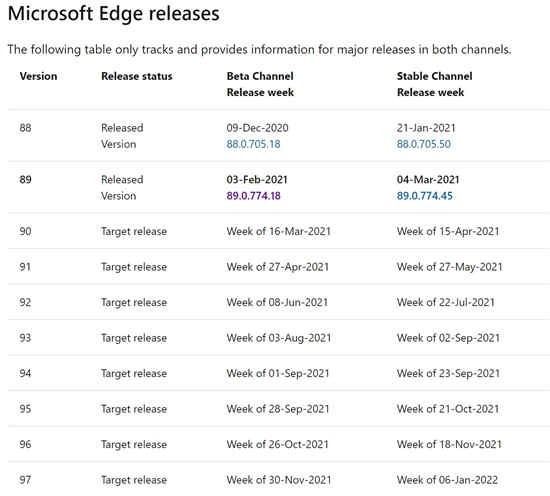This screenshot has width=550, height=496.
Task: Select the Version column header
Action: [x=38, y=76]
